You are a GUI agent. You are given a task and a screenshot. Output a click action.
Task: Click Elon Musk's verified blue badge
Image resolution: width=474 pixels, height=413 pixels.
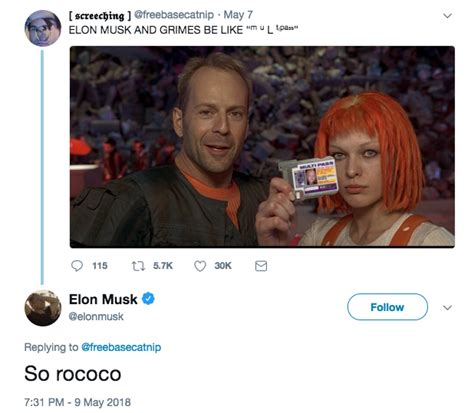pyautogui.click(x=148, y=298)
